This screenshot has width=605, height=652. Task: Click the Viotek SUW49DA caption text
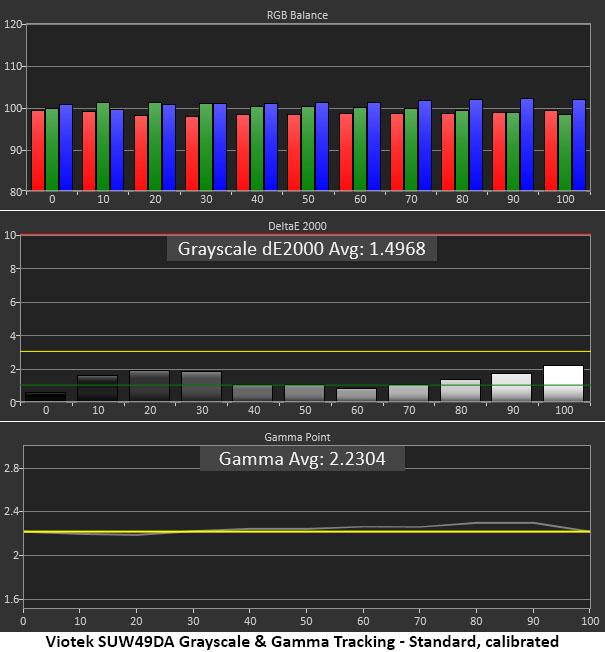pyautogui.click(x=302, y=641)
